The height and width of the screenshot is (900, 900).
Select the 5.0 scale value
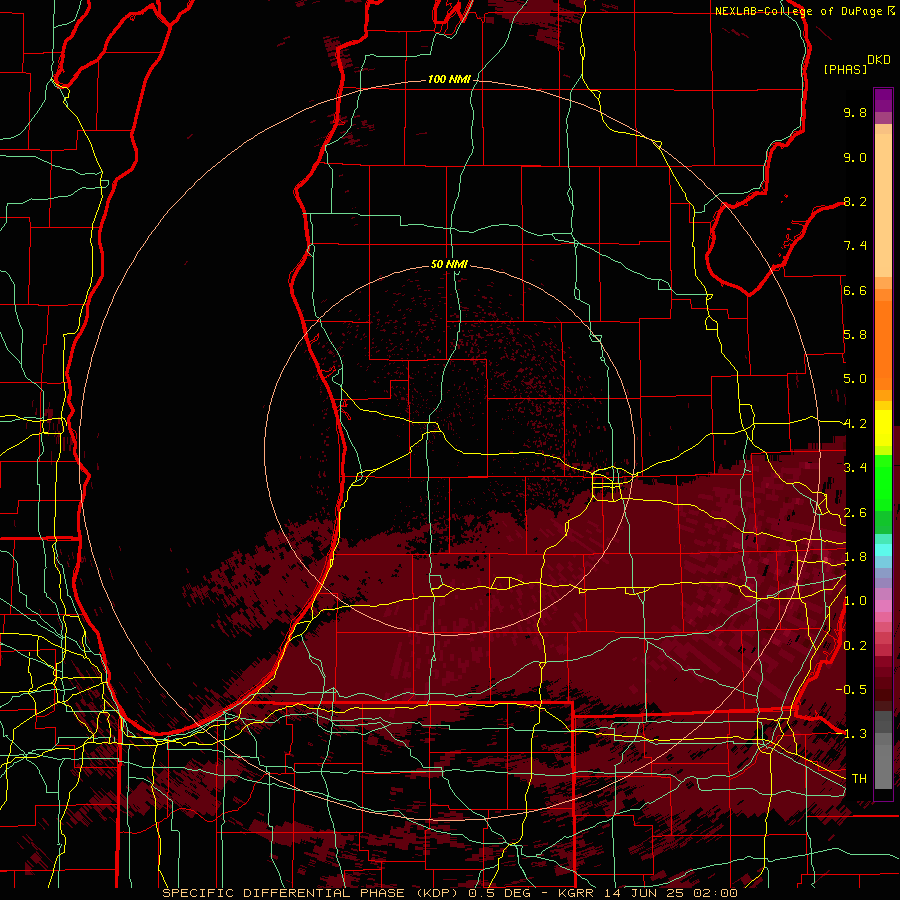point(855,379)
